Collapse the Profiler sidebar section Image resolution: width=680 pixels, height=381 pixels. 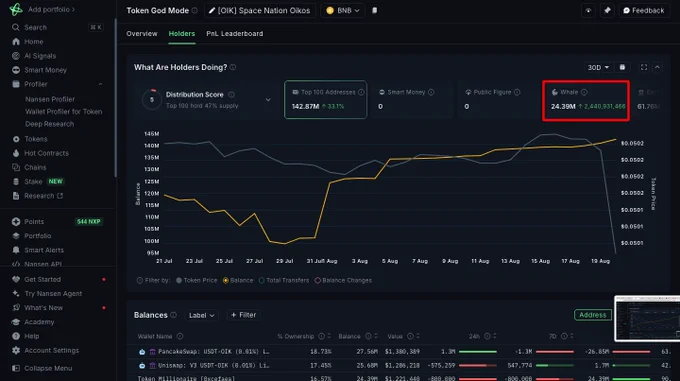point(100,84)
